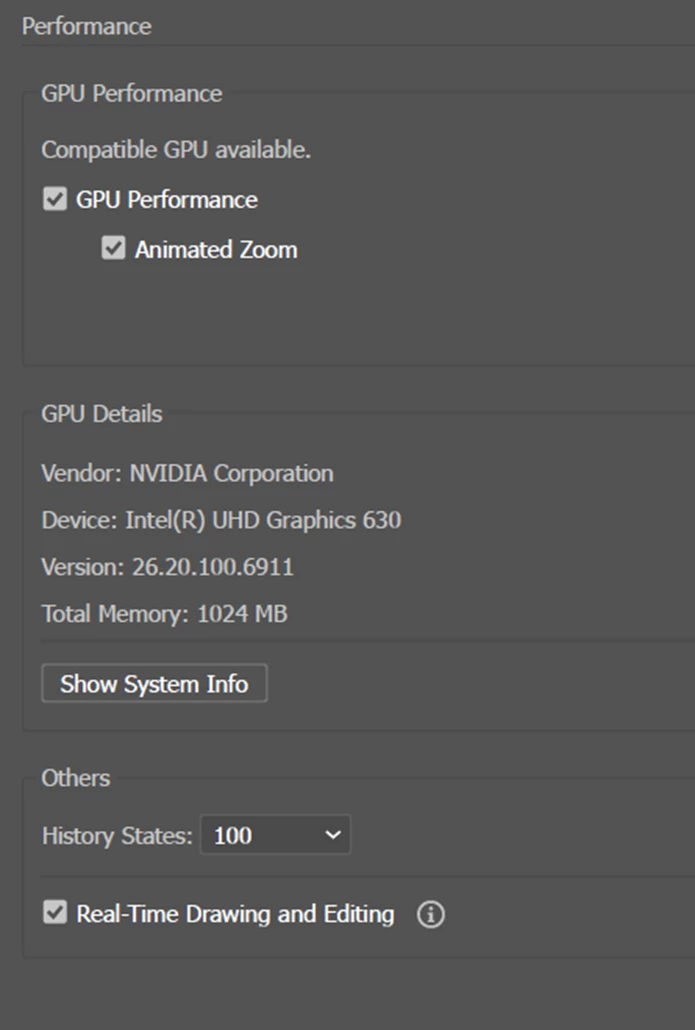Click the GPU Performance checkbox label text
Viewport: 695px width, 1030px height.
tap(167, 200)
